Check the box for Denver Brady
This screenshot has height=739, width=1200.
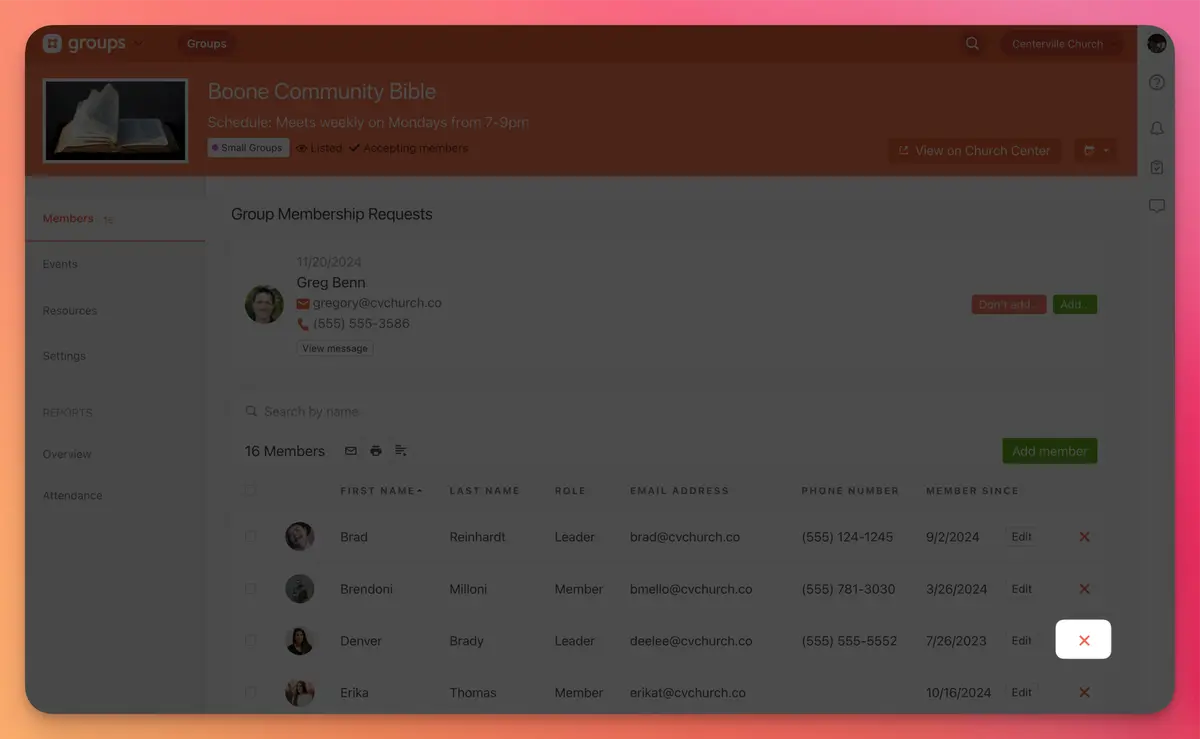coord(250,641)
